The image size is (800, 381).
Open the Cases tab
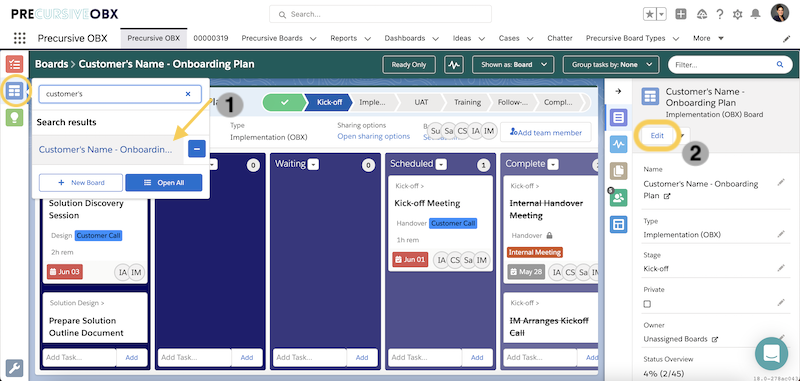pyautogui.click(x=509, y=38)
